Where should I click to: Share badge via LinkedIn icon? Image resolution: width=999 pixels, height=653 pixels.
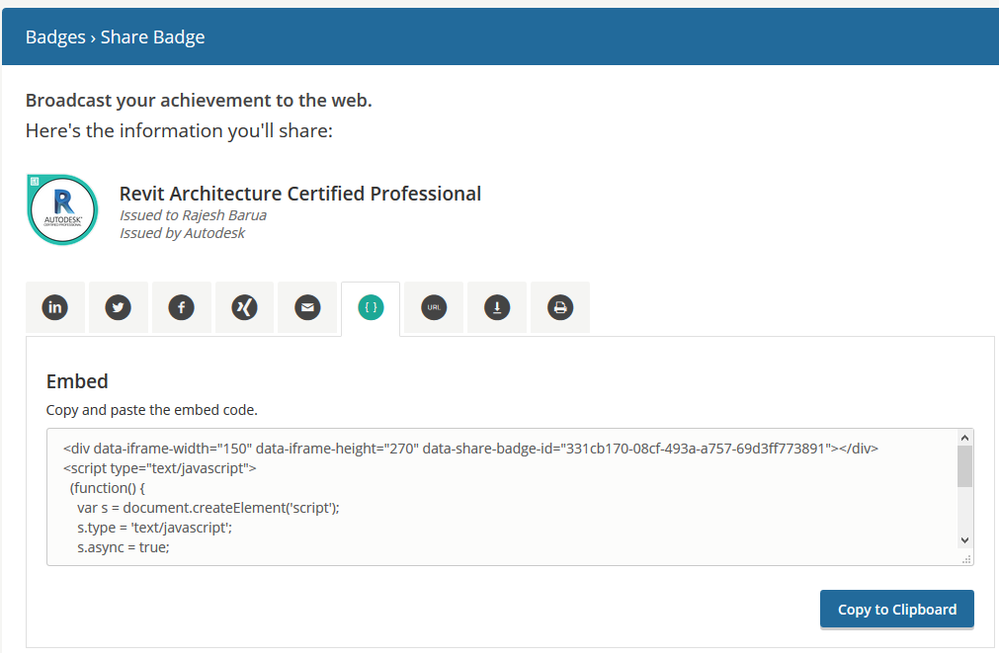coord(55,308)
